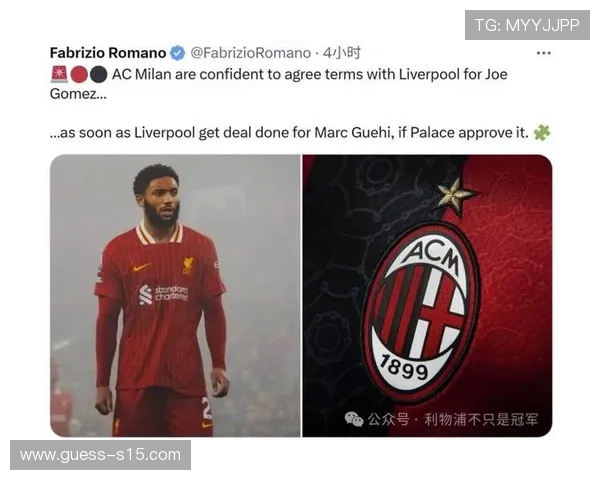The height and width of the screenshot is (480, 600).
Task: Open the Joe Gomez photo
Action: (x=175, y=296)
